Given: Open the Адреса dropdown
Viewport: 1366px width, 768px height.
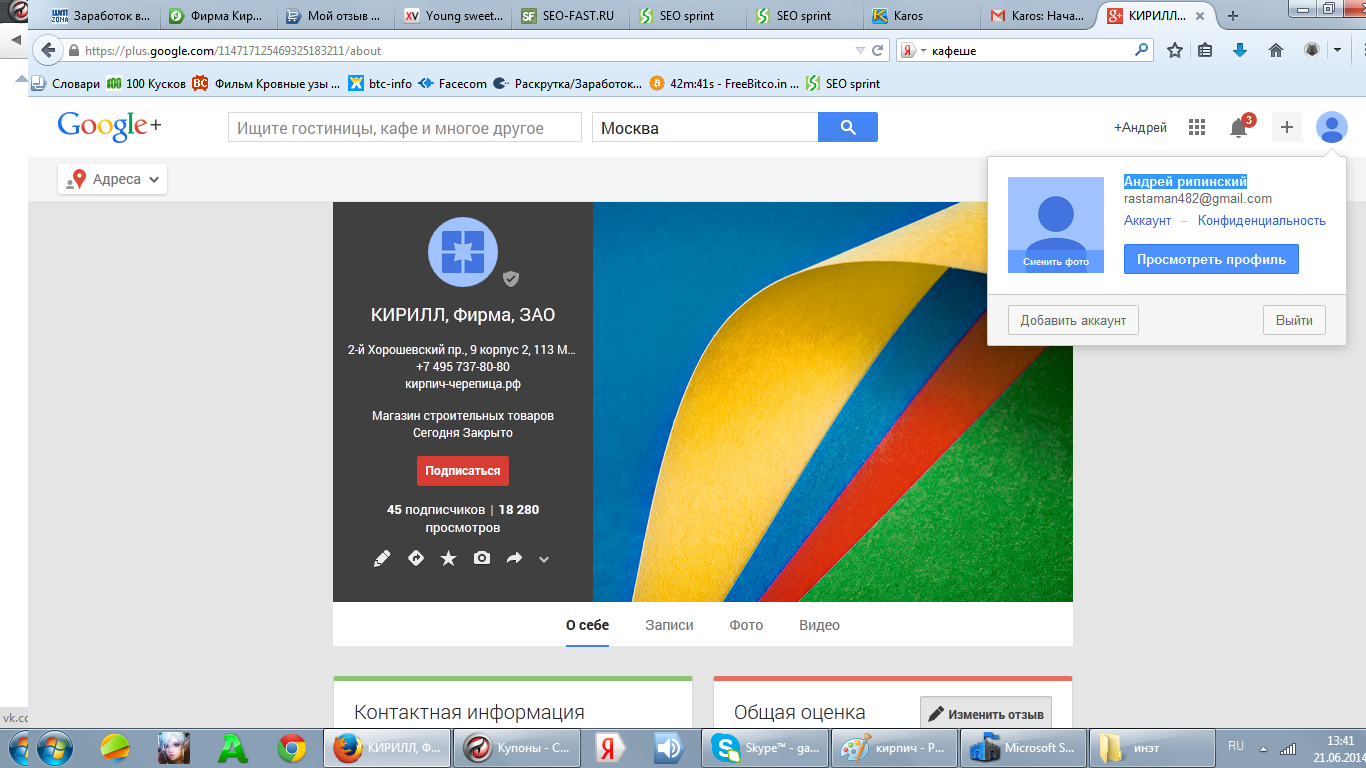Looking at the screenshot, I should (113, 179).
